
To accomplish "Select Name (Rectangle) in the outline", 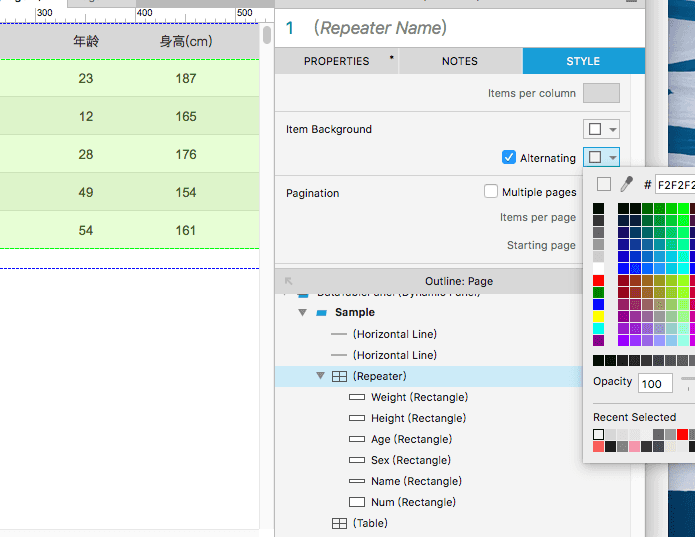I will click(x=416, y=481).
